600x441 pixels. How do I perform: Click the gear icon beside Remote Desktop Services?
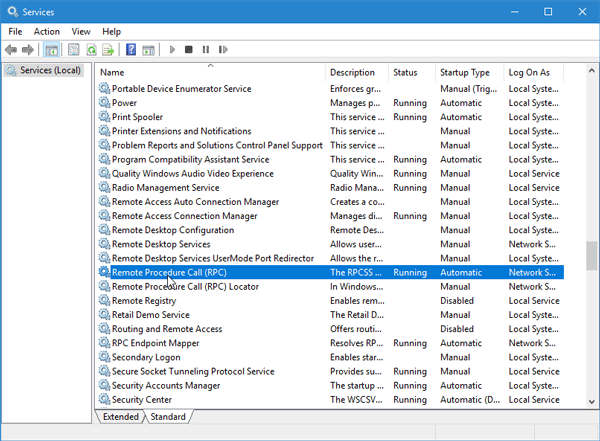(x=104, y=243)
